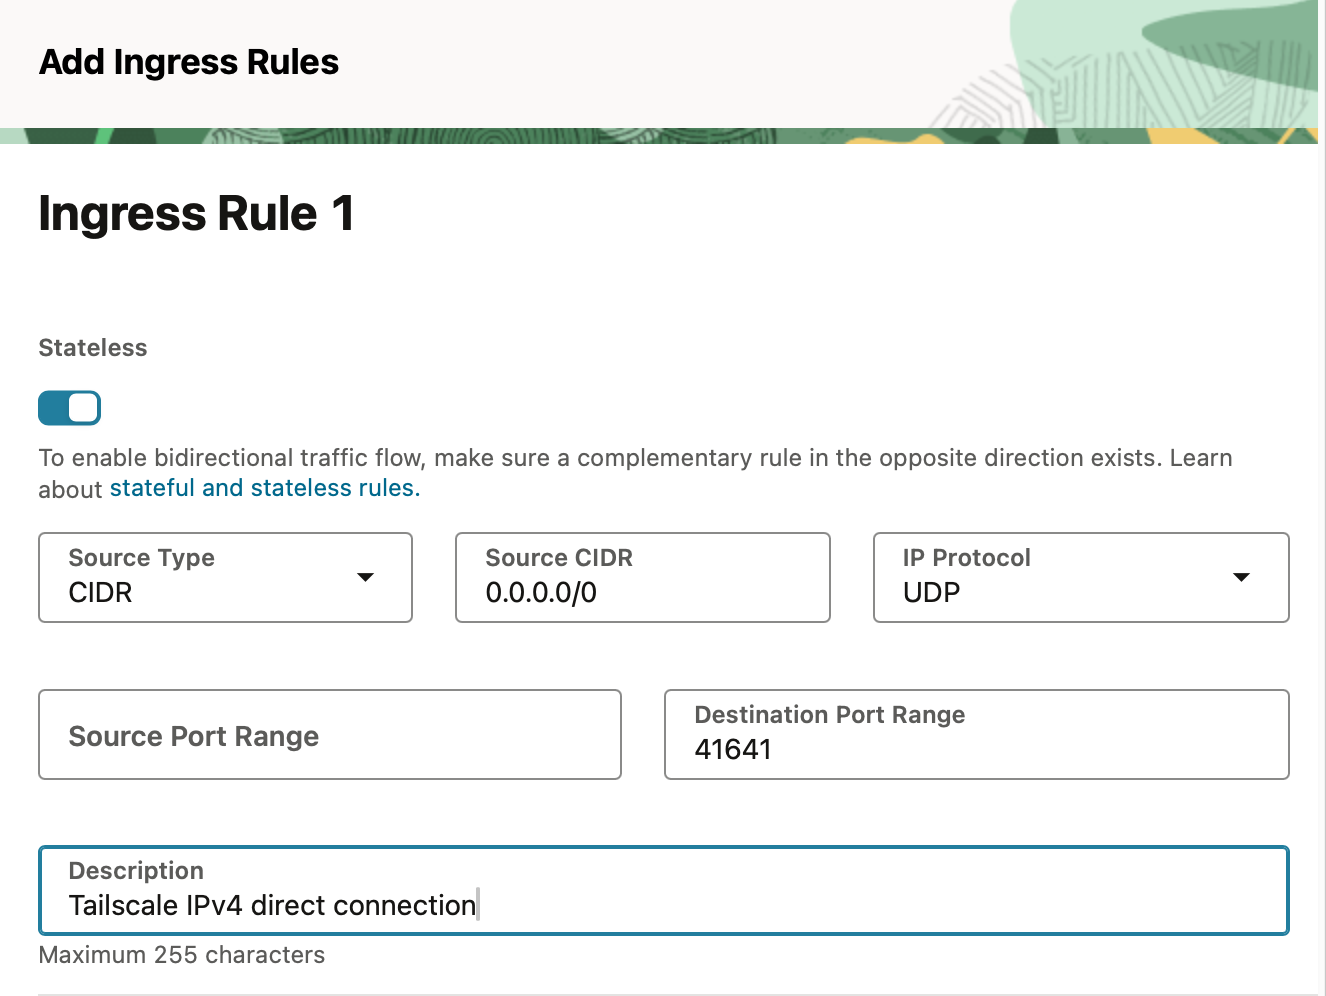This screenshot has height=996, width=1326.
Task: Click the Source Type dropdown arrow
Action: [x=366, y=577]
